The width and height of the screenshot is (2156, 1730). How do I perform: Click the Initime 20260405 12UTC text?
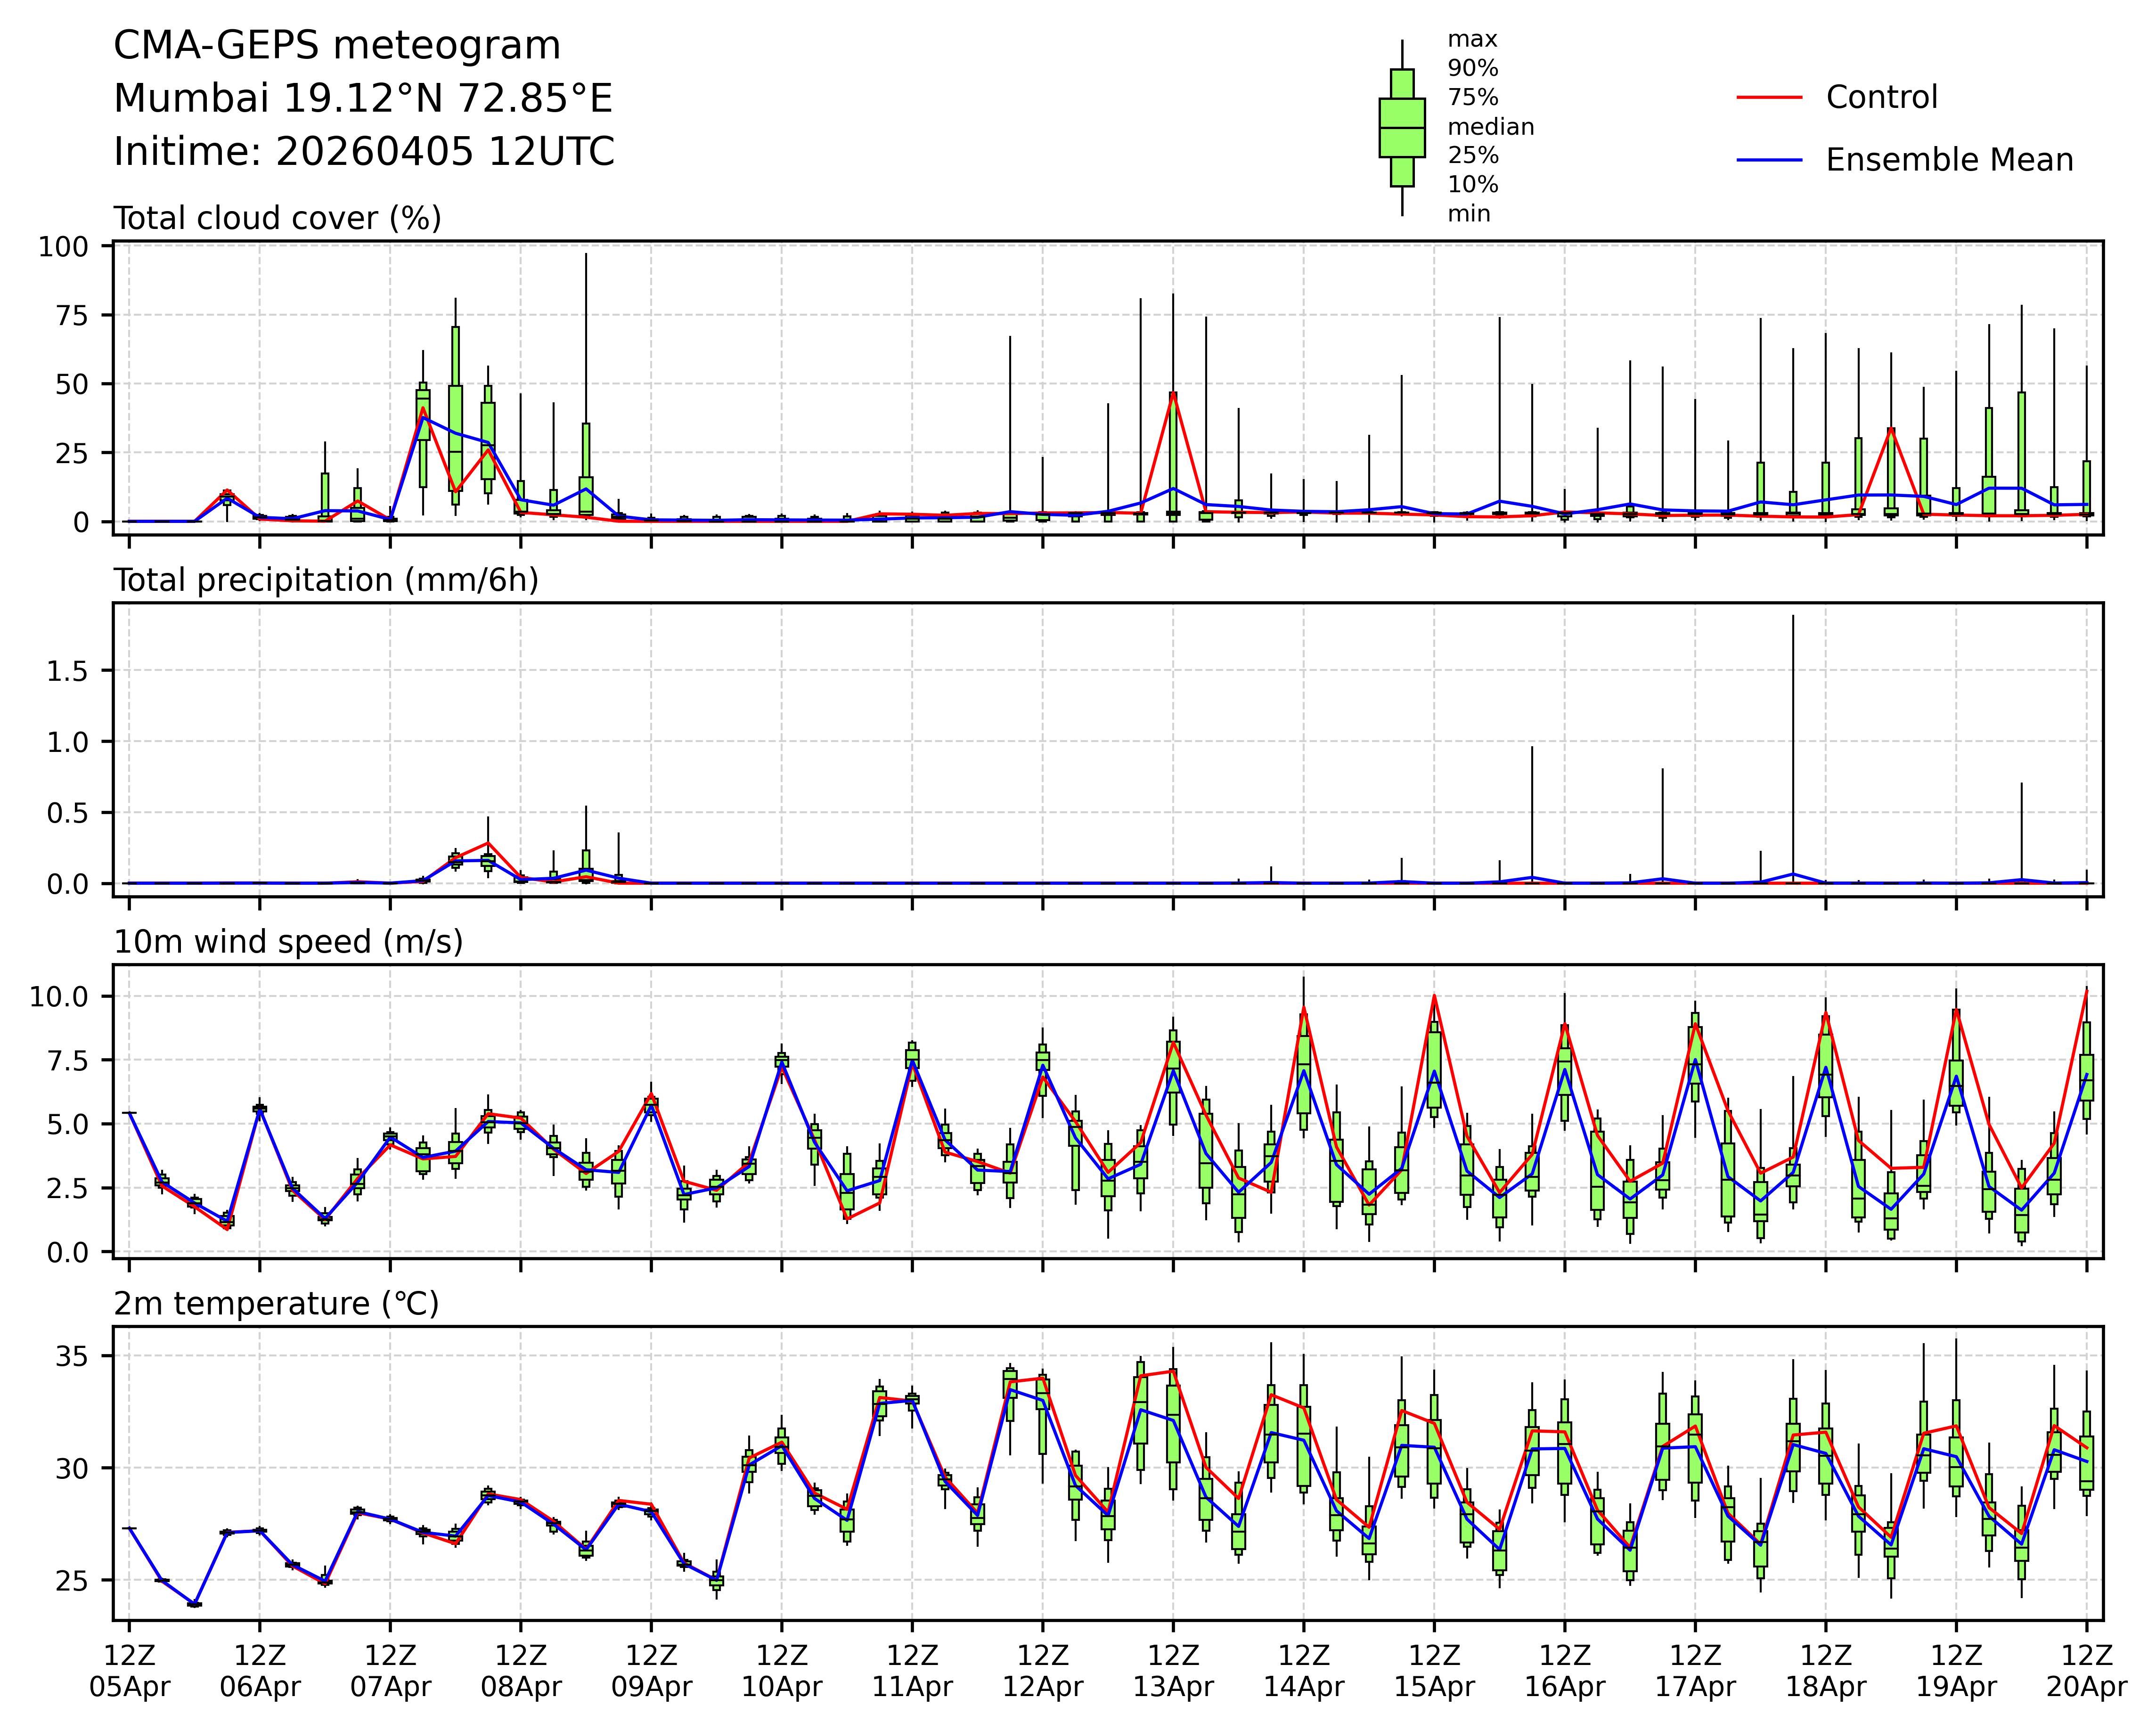click(364, 152)
